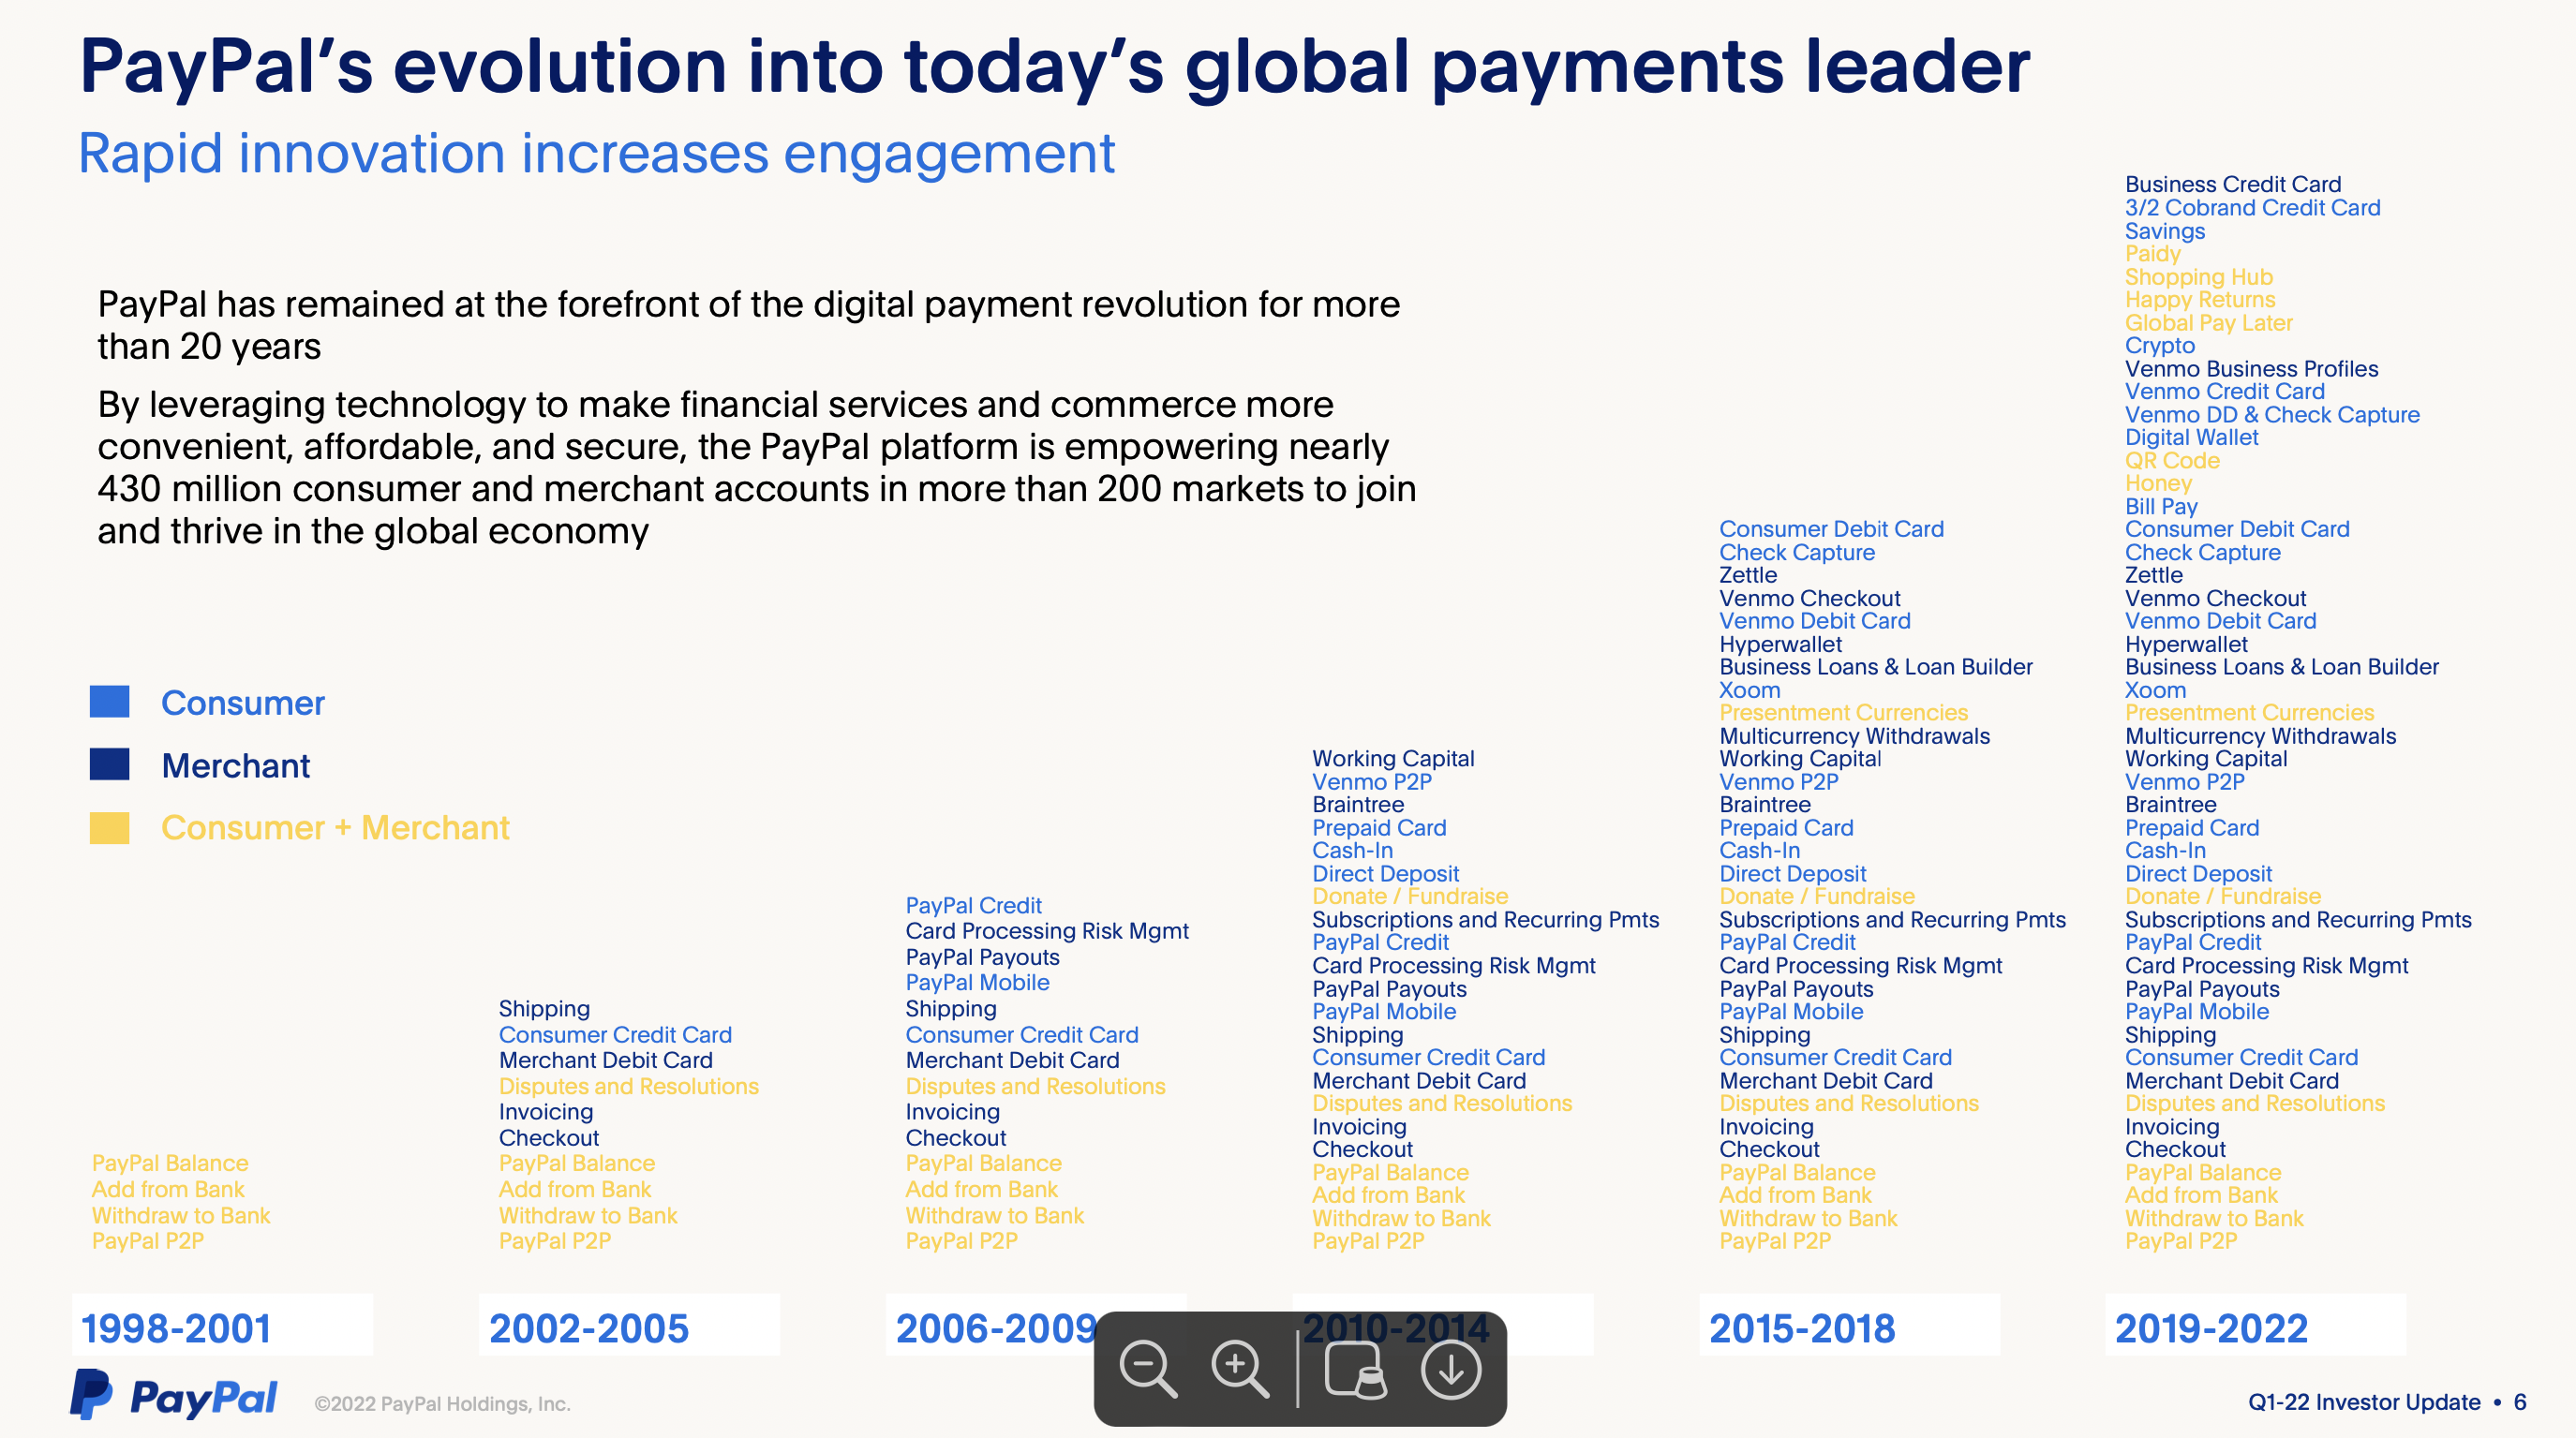Click 'Xoom' in the 2015-2018 column

(1750, 690)
